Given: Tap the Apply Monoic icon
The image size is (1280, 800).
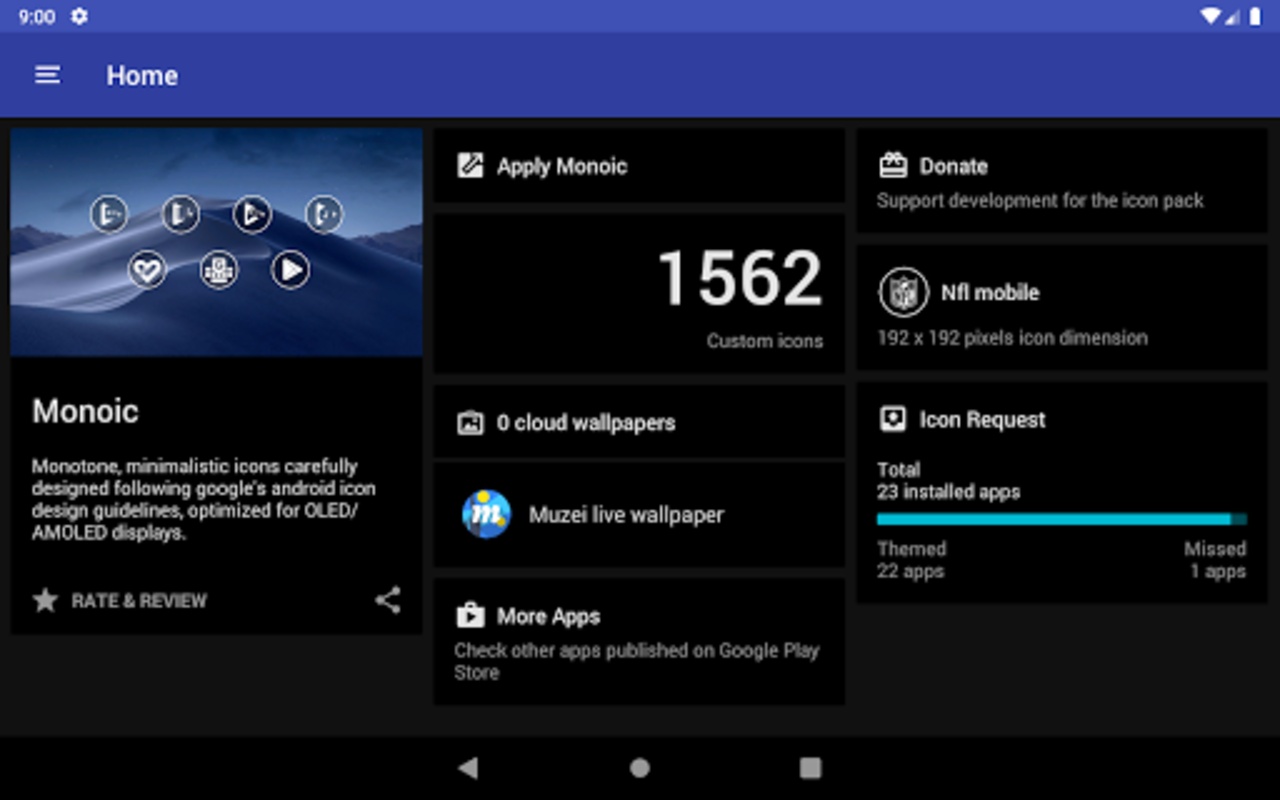Looking at the screenshot, I should pyautogui.click(x=470, y=166).
